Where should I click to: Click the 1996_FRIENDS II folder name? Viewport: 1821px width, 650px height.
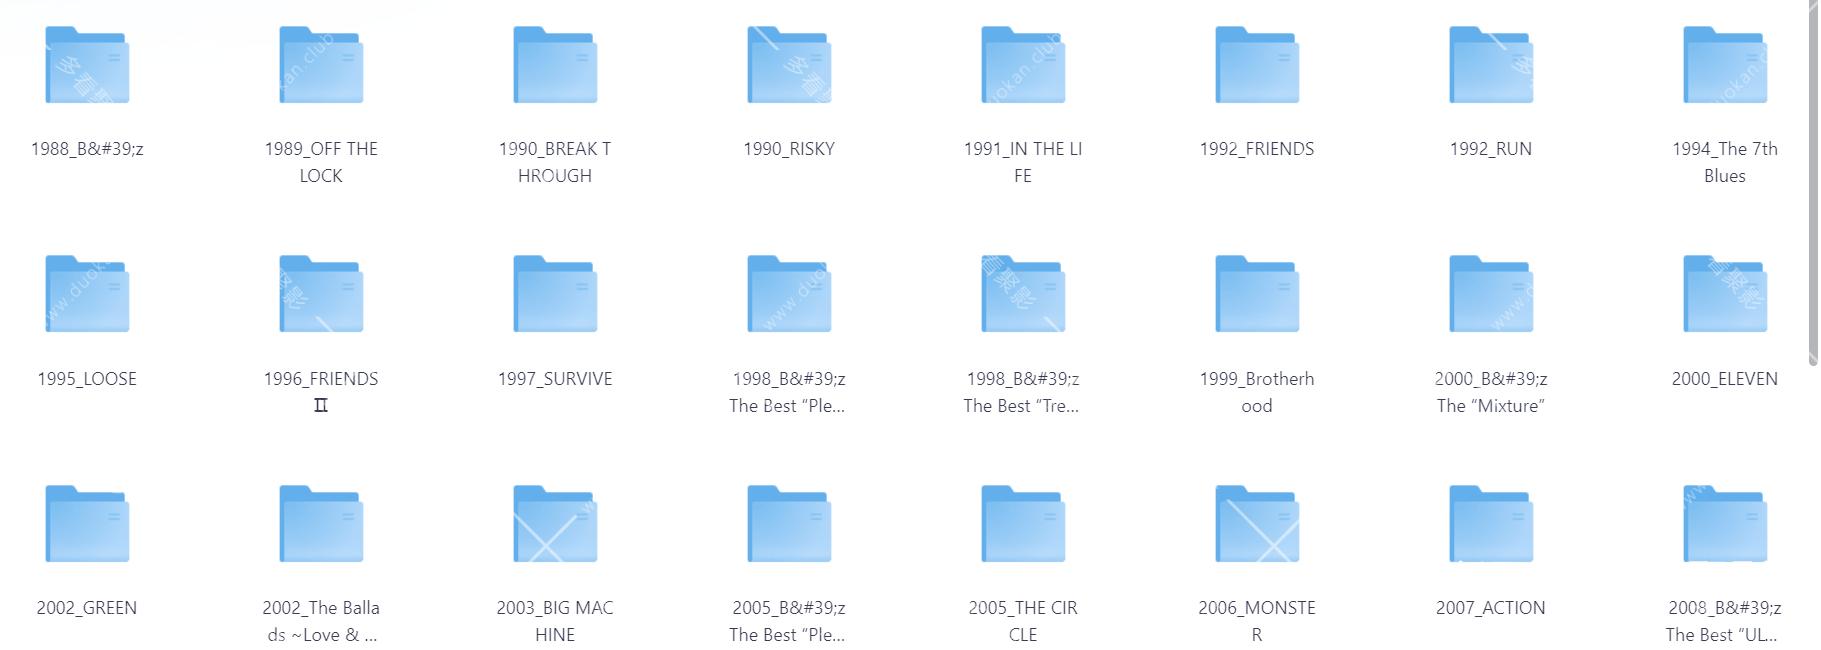point(321,391)
